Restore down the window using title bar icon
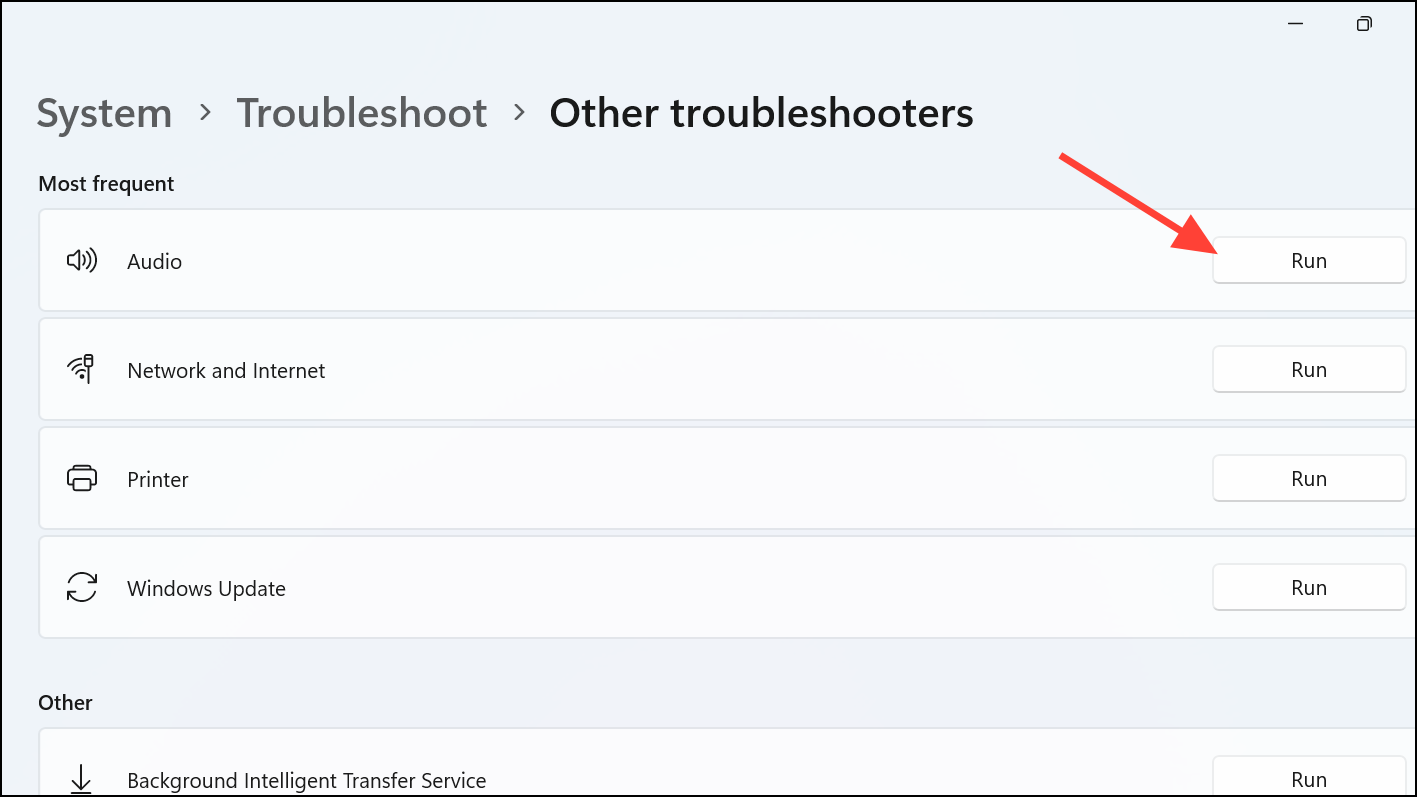The height and width of the screenshot is (797, 1417). (1364, 24)
